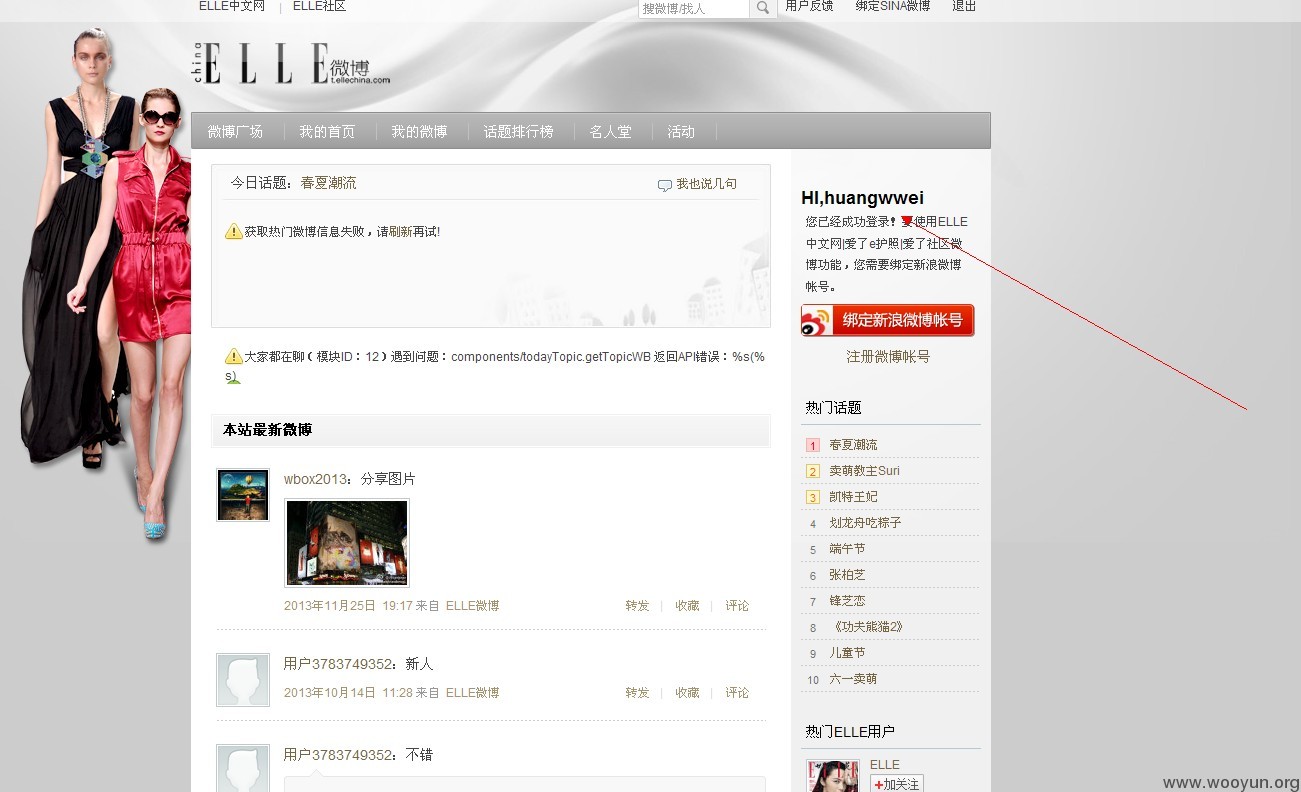Click the username wbox2013
The width and height of the screenshot is (1301, 792).
tap(317, 479)
